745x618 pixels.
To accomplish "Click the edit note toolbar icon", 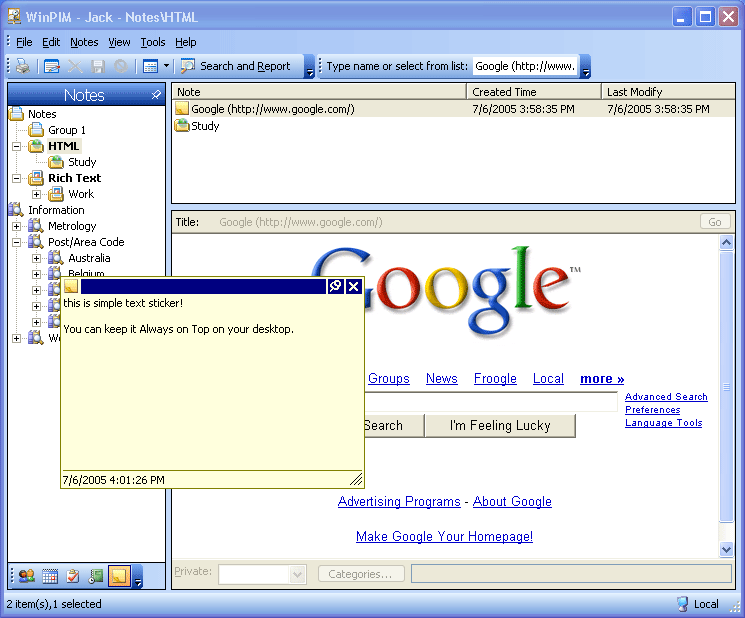I will (x=52, y=66).
